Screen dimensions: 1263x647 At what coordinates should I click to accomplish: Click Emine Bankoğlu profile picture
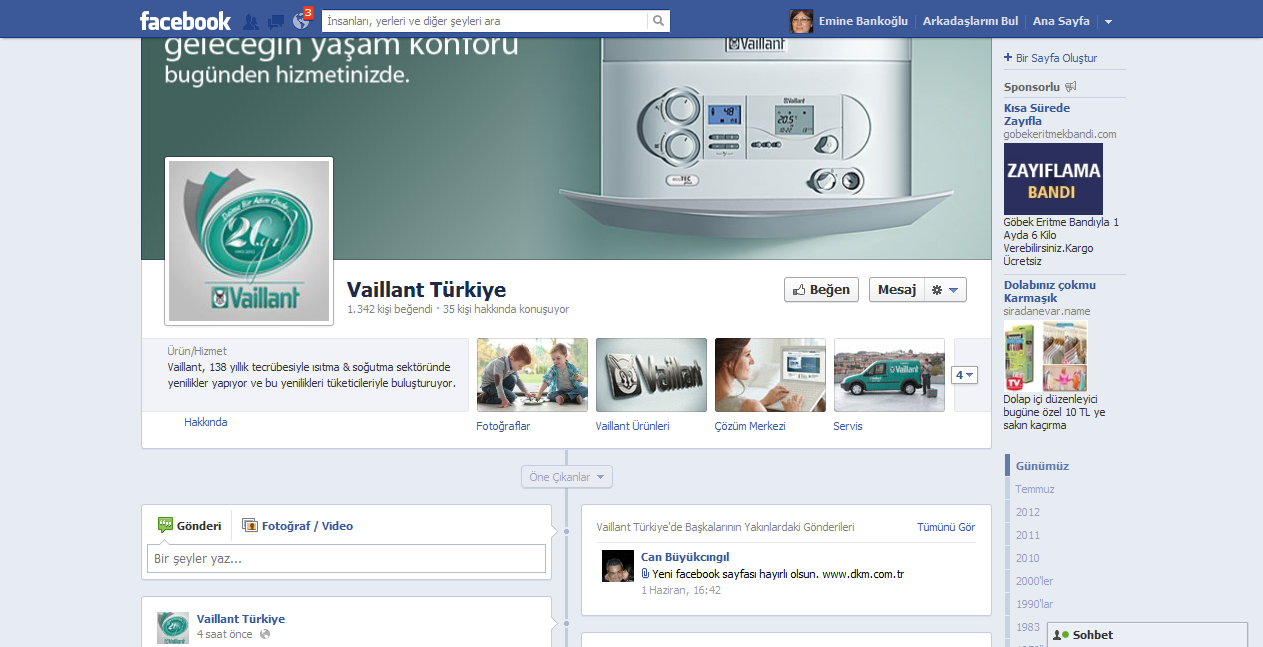coord(801,21)
